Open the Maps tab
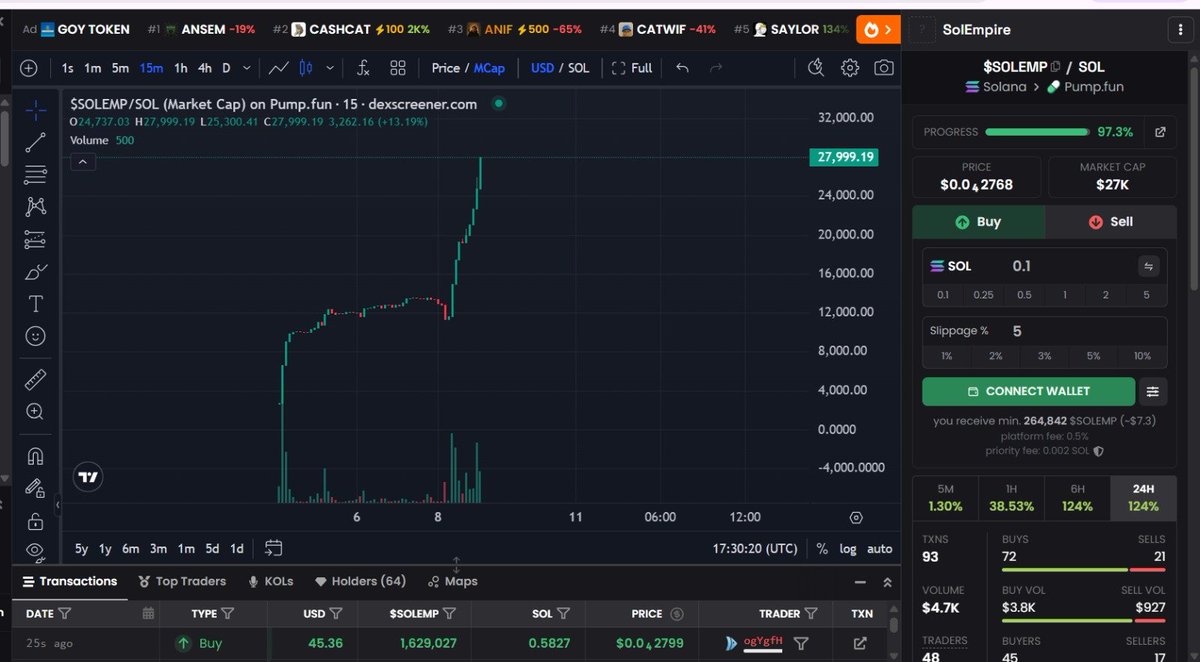The height and width of the screenshot is (662, 1200). click(452, 581)
